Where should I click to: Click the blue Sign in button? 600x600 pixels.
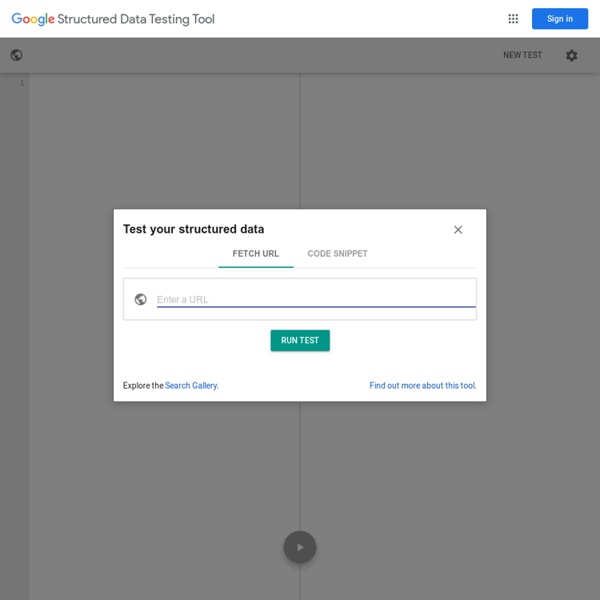(559, 19)
